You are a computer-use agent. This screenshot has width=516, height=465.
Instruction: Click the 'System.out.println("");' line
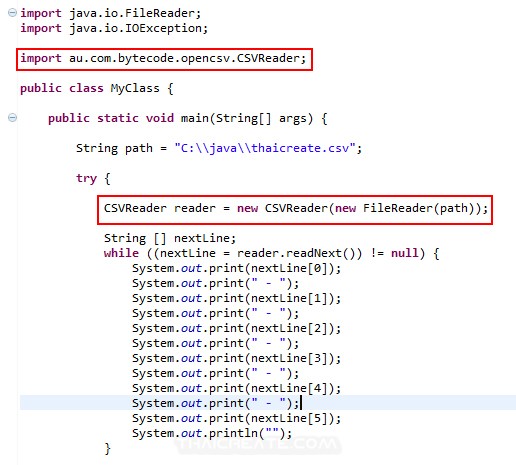(212, 433)
